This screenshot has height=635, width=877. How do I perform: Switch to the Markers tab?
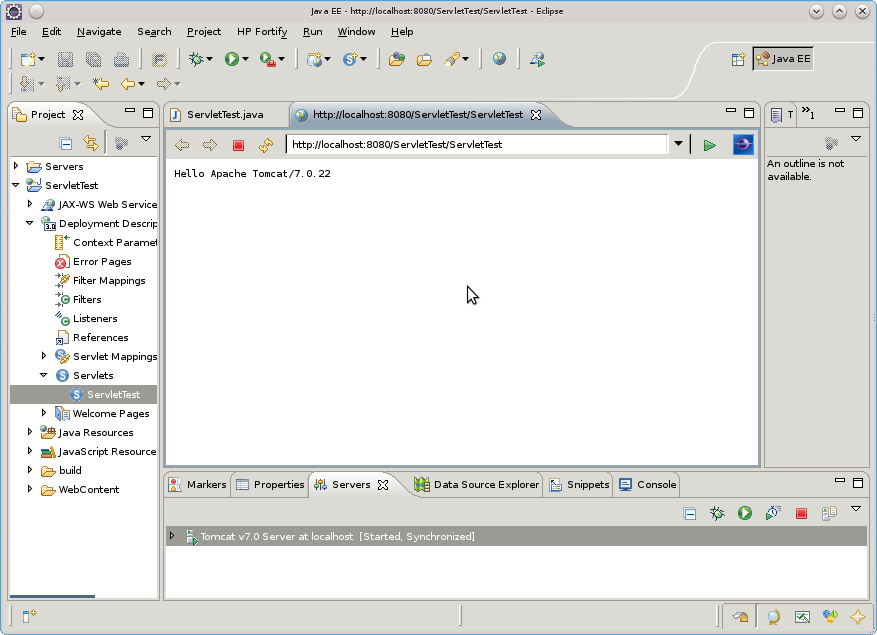tap(198, 485)
